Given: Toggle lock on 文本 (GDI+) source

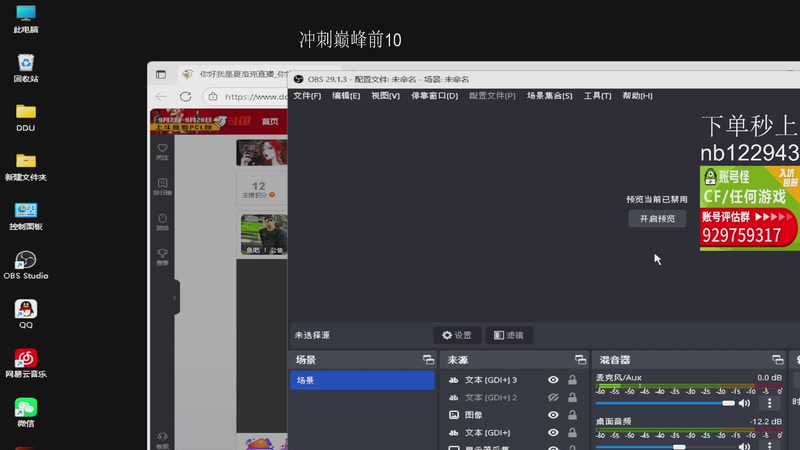Looking at the screenshot, I should (572, 433).
